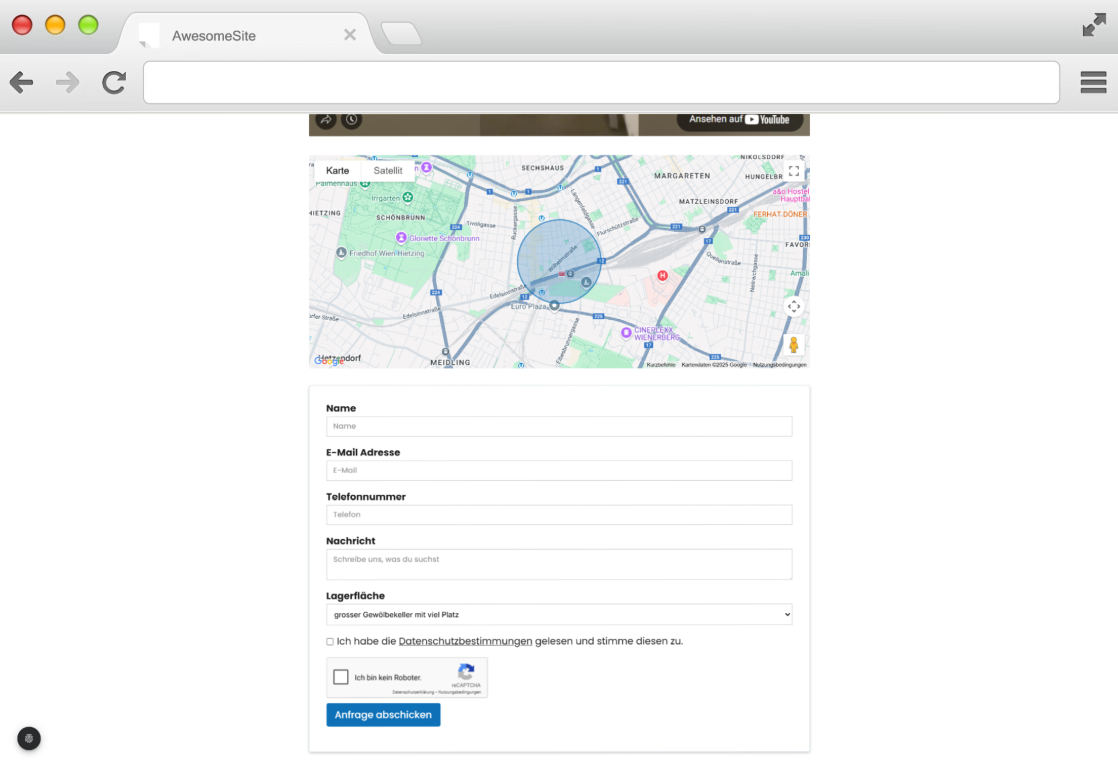Click the Irrgarten green marker on the map
Screen dimensions: 1118x768
coord(408,197)
